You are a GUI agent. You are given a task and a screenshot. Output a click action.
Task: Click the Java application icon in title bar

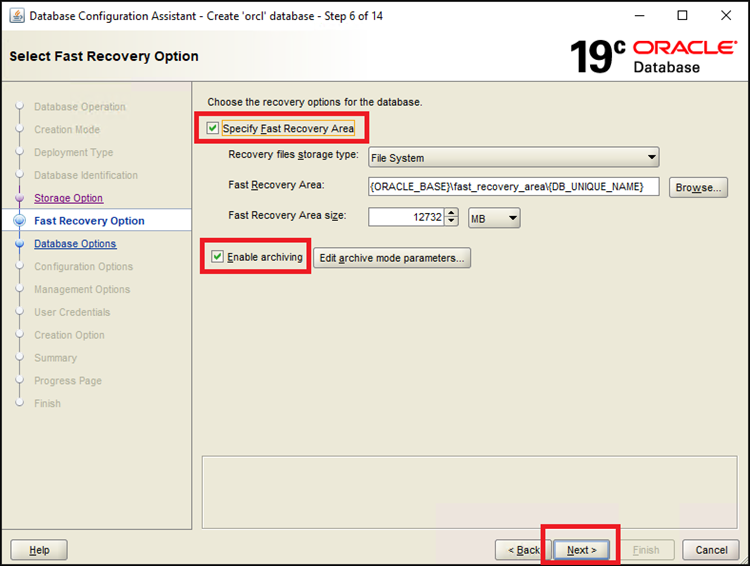click(17, 15)
